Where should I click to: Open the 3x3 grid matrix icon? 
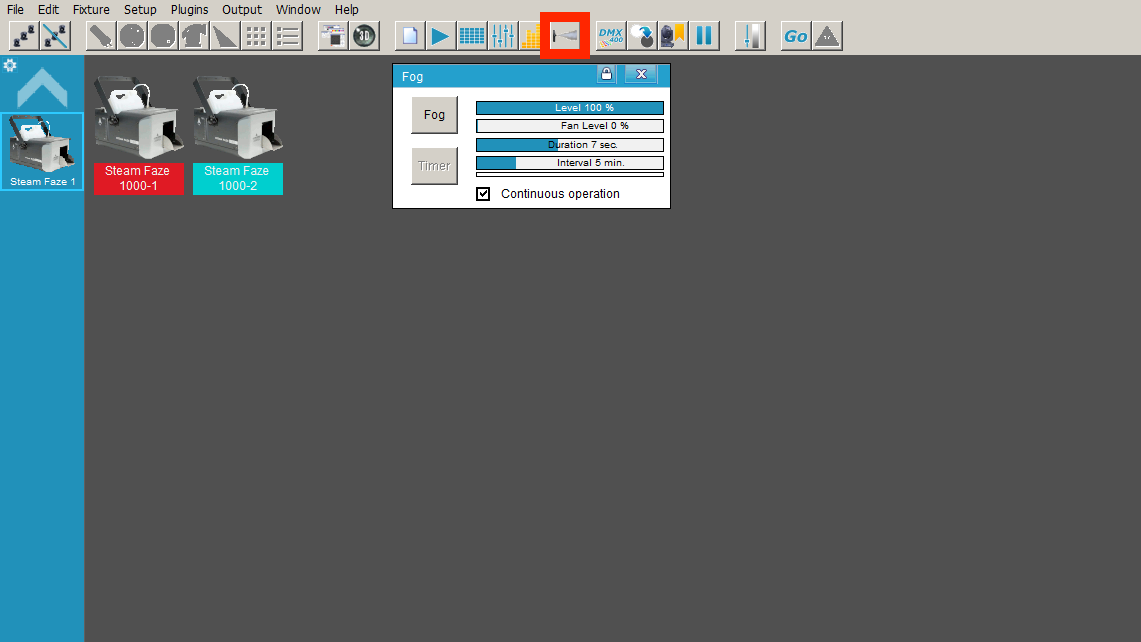coord(256,36)
